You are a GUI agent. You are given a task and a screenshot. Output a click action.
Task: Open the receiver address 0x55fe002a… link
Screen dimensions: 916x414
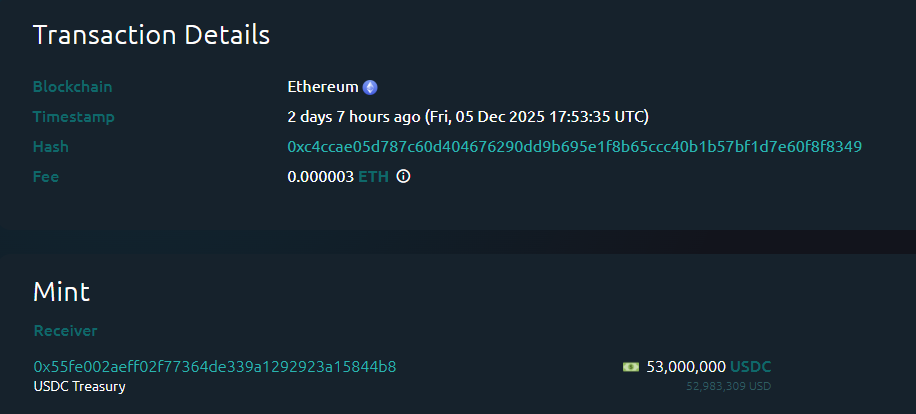point(215,367)
